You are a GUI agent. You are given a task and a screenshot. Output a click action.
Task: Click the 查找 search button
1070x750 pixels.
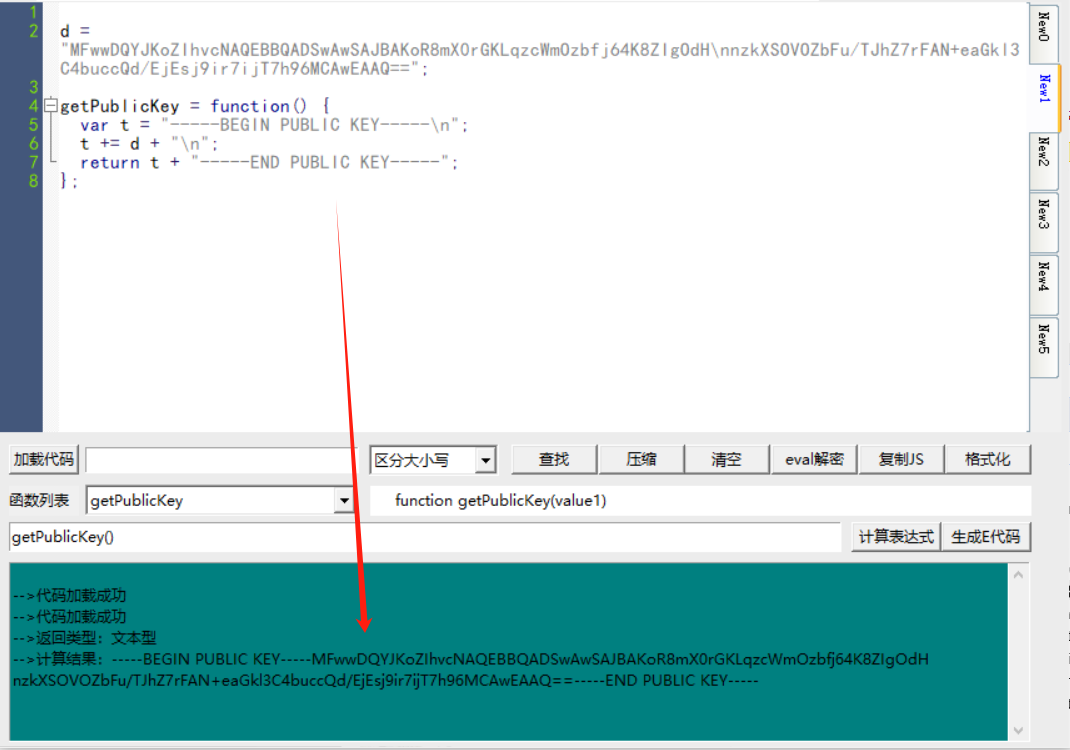pyautogui.click(x=554, y=459)
